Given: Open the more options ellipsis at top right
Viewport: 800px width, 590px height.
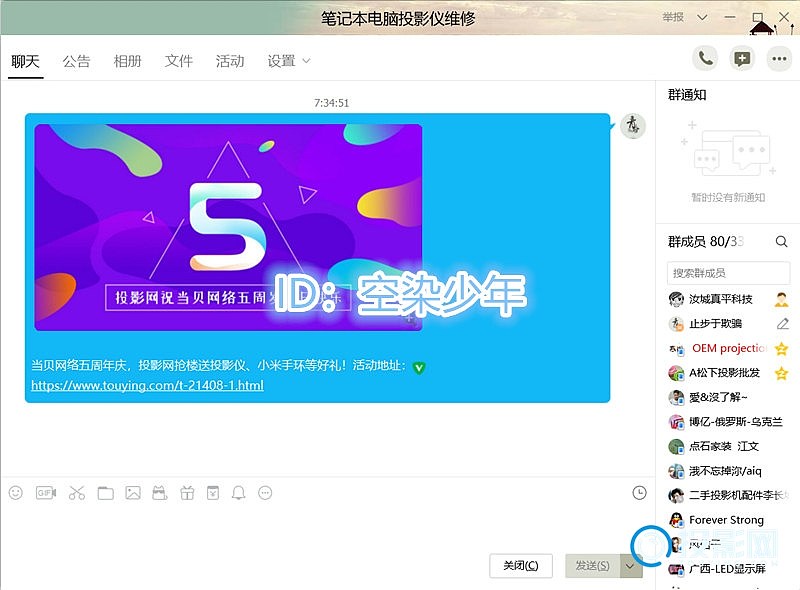Looking at the screenshot, I should tap(779, 59).
